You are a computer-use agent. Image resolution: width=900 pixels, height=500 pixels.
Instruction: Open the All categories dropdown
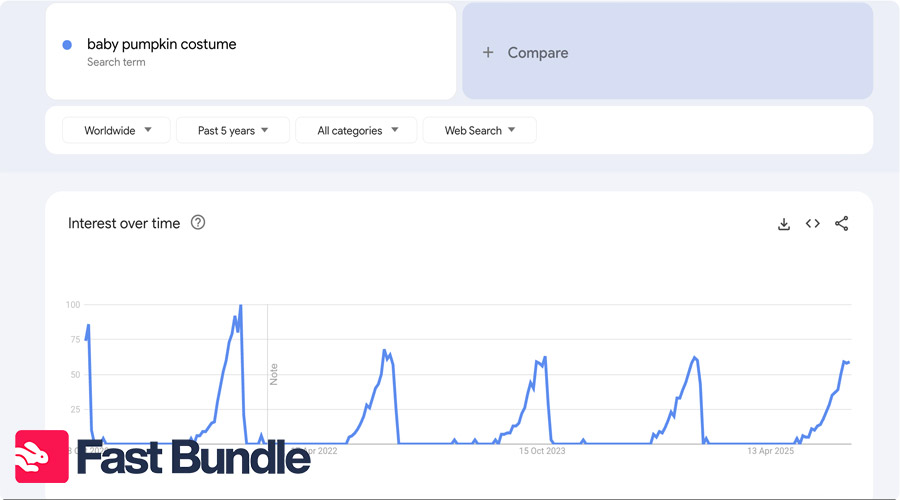click(x=357, y=131)
